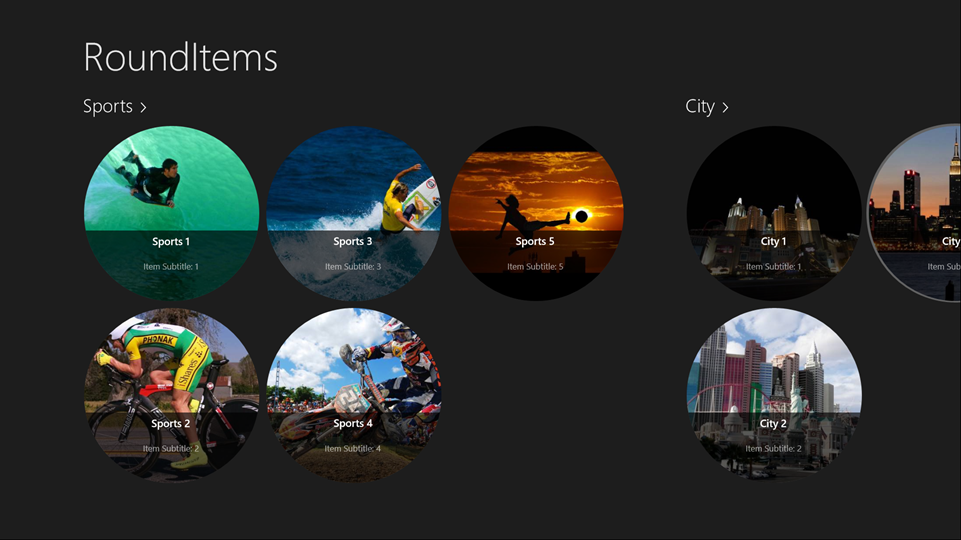Click the 'Sports 3' title label
Screen dimensions: 961x540
click(353, 241)
